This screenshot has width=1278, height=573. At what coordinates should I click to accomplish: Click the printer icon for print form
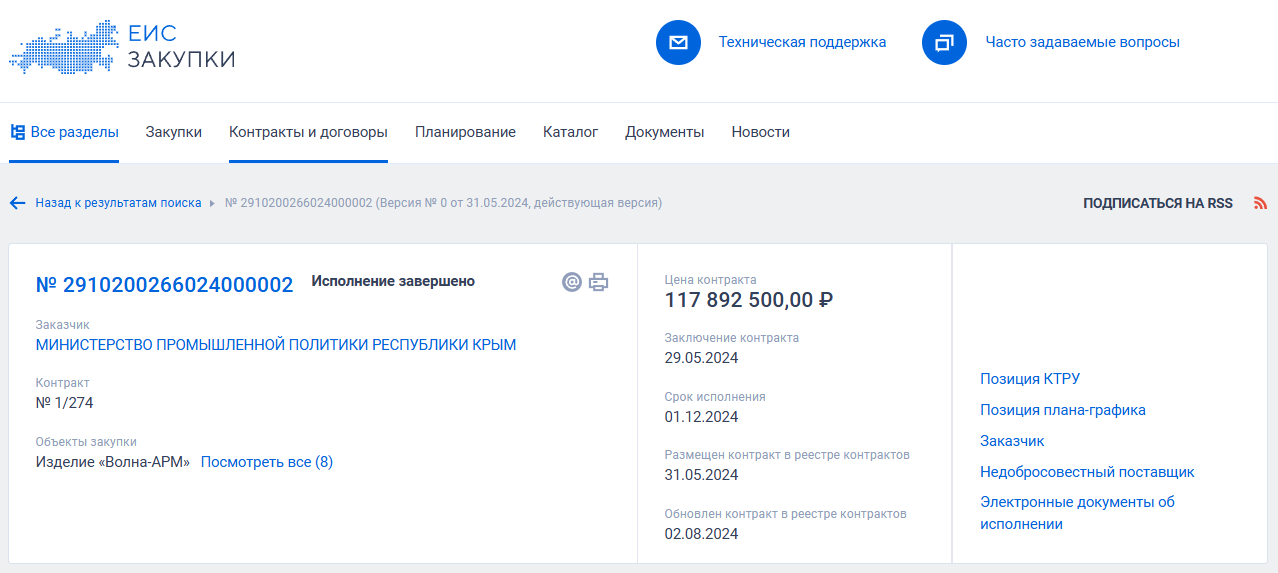click(599, 282)
